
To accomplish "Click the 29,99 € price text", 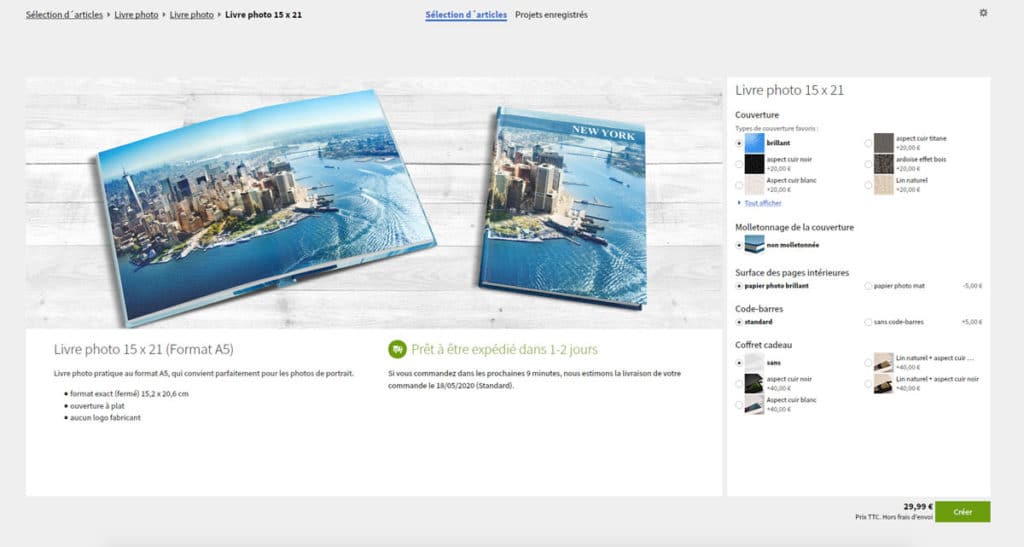I will (x=918, y=507).
